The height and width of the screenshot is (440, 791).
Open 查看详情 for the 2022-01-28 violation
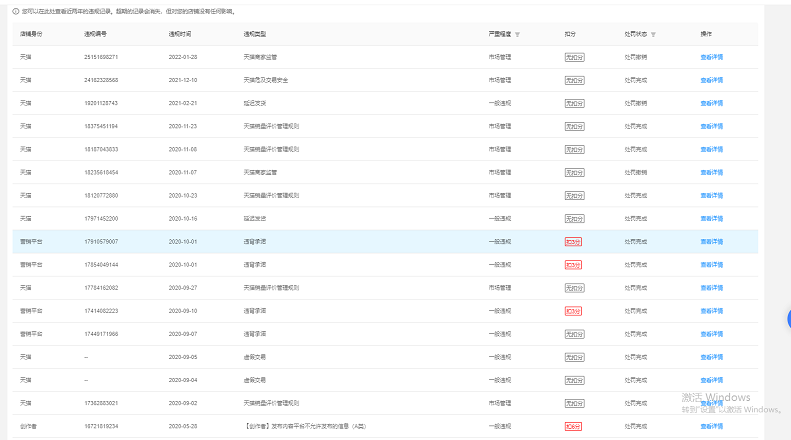coord(711,57)
